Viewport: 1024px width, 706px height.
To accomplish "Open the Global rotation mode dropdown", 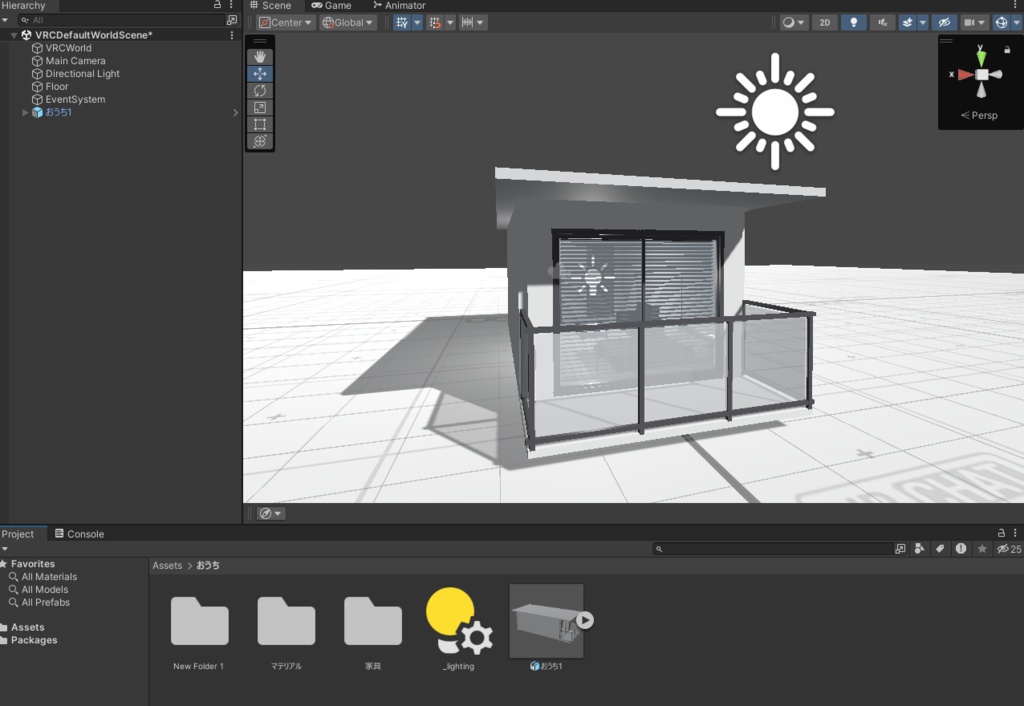I will [348, 22].
